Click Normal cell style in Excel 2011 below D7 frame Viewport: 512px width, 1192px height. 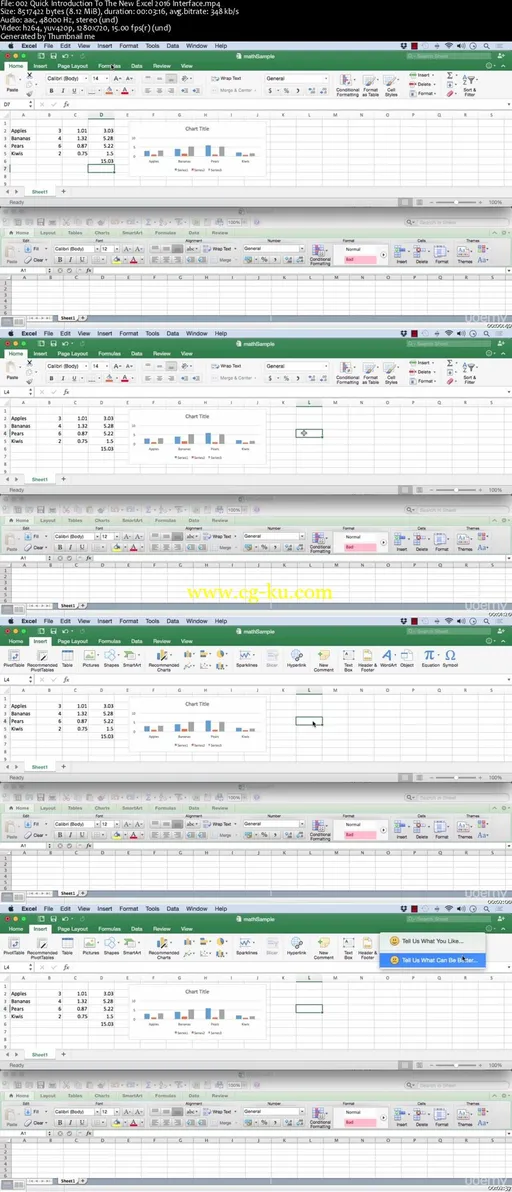[360, 249]
